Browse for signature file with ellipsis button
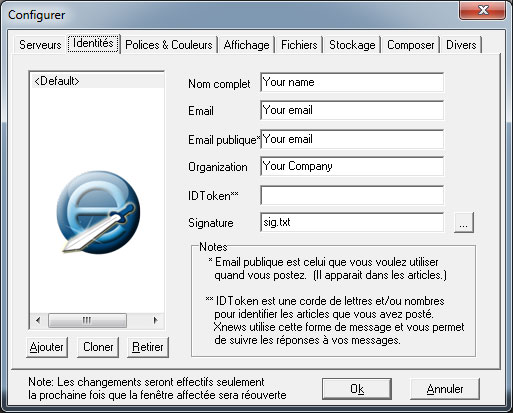This screenshot has height=413, width=513. point(464,222)
